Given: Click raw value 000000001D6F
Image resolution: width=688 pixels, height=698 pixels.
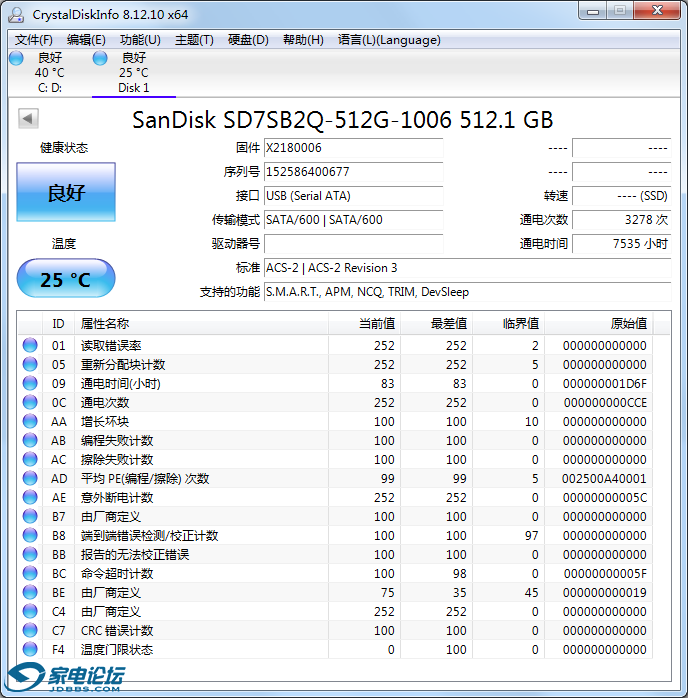Looking at the screenshot, I should (604, 384).
